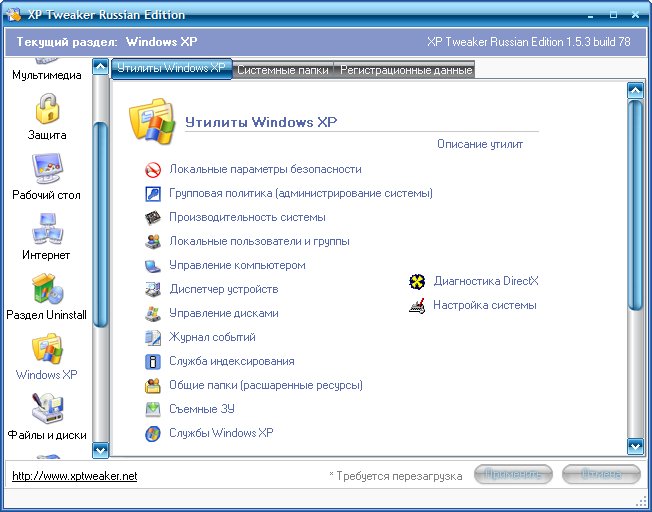Switch to the Системные папки tab
The width and height of the screenshot is (652, 512).
click(283, 70)
